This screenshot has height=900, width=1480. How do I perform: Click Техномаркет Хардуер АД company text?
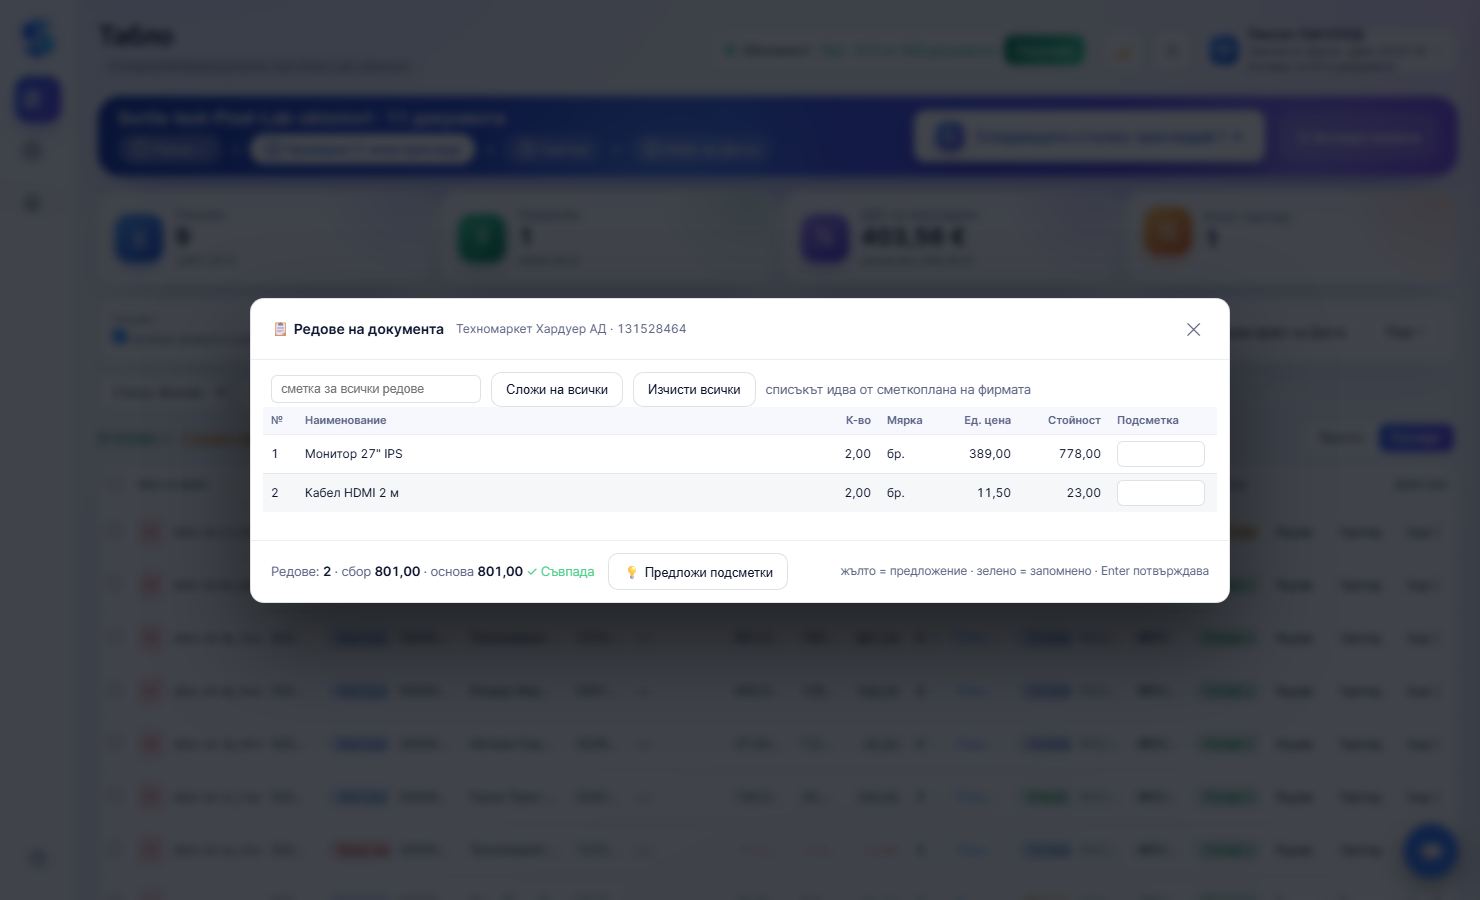531,329
